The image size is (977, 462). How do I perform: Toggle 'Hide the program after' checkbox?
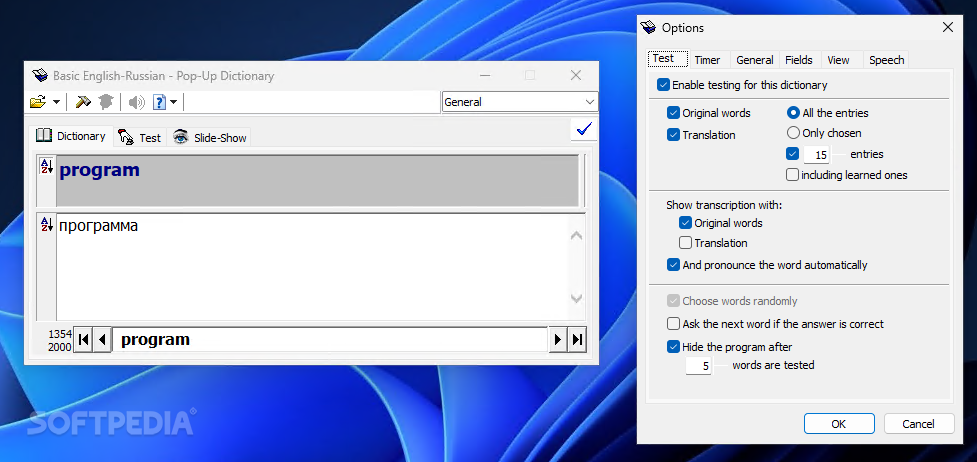point(673,347)
